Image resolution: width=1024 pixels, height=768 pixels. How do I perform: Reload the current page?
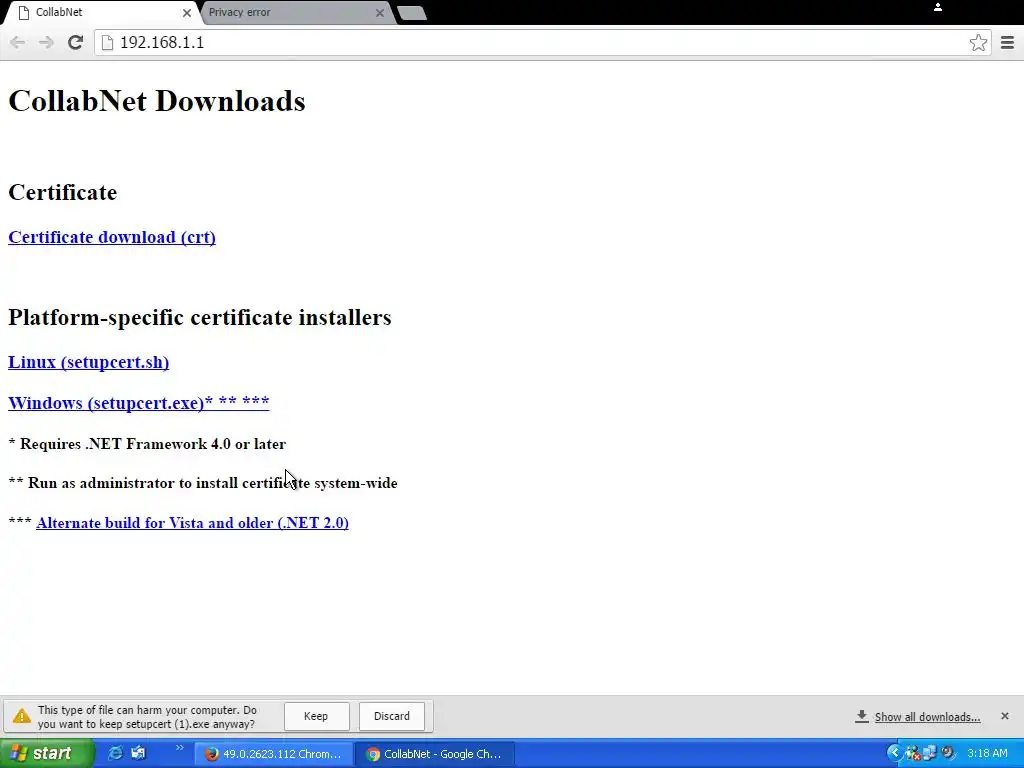[x=76, y=42]
